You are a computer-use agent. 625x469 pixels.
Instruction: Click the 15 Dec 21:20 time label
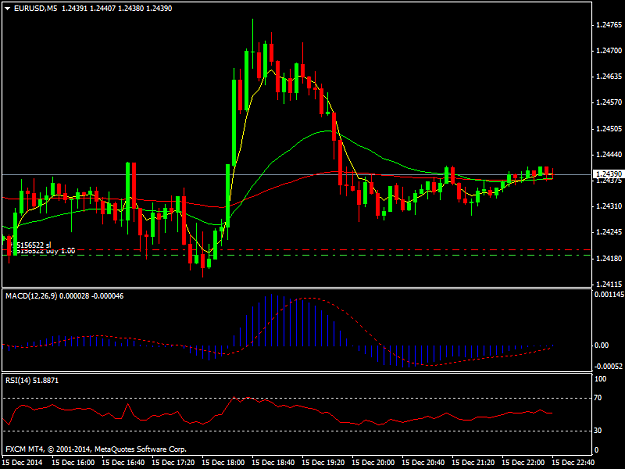click(473, 462)
